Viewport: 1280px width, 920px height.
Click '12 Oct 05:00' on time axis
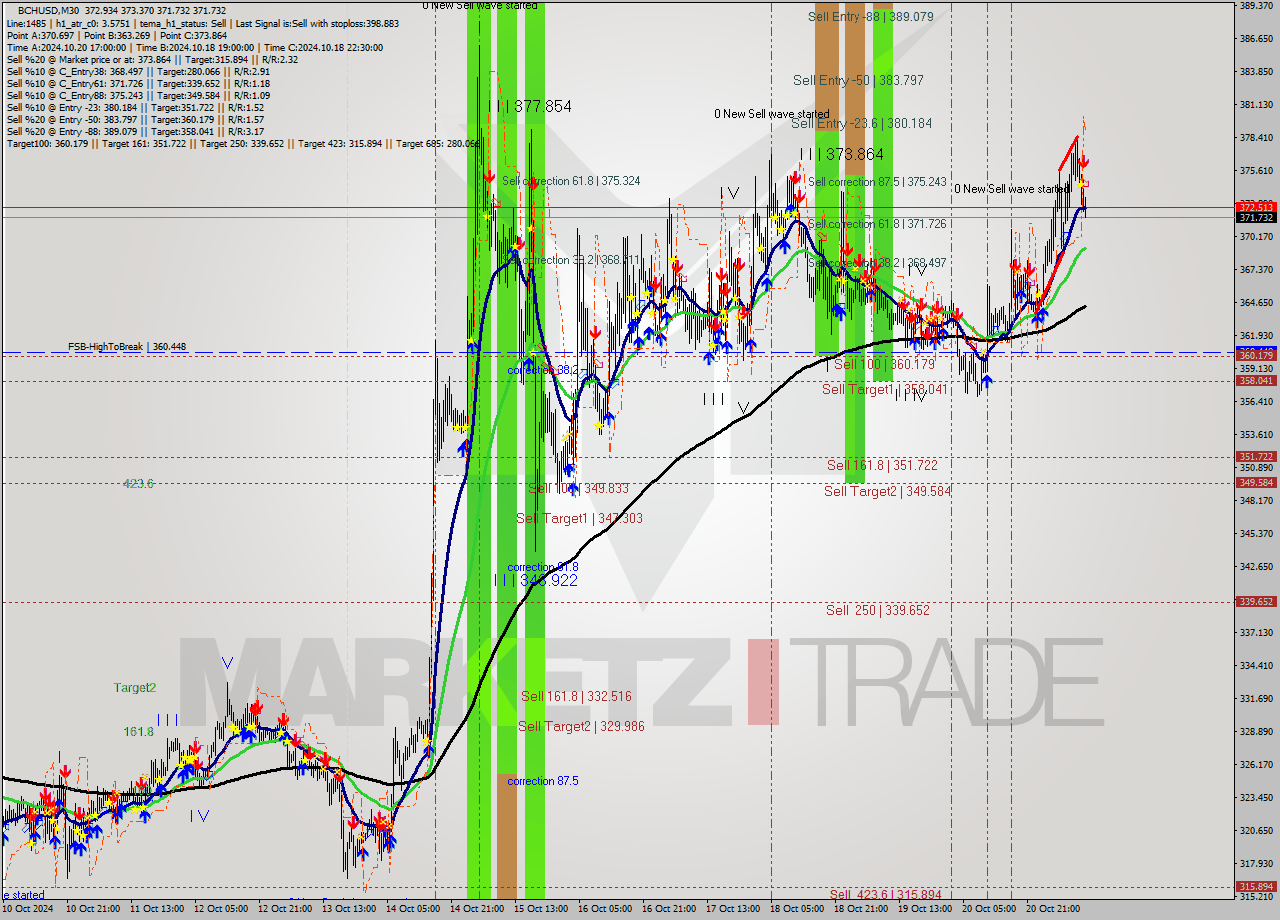(223, 909)
